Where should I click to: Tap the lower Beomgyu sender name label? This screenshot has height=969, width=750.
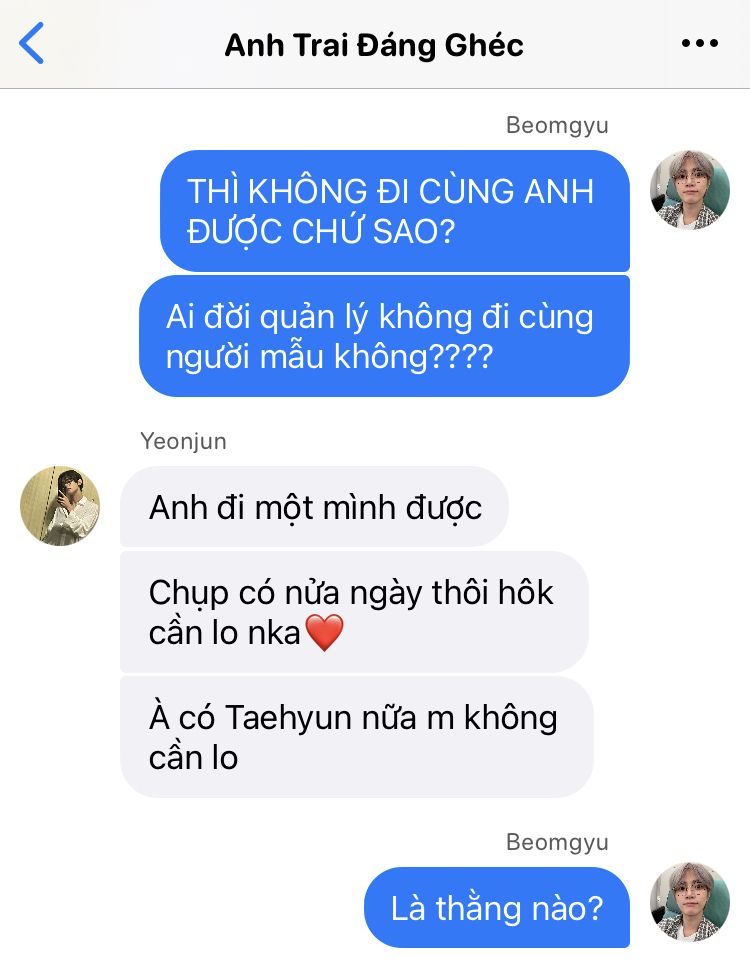pyautogui.click(x=557, y=842)
